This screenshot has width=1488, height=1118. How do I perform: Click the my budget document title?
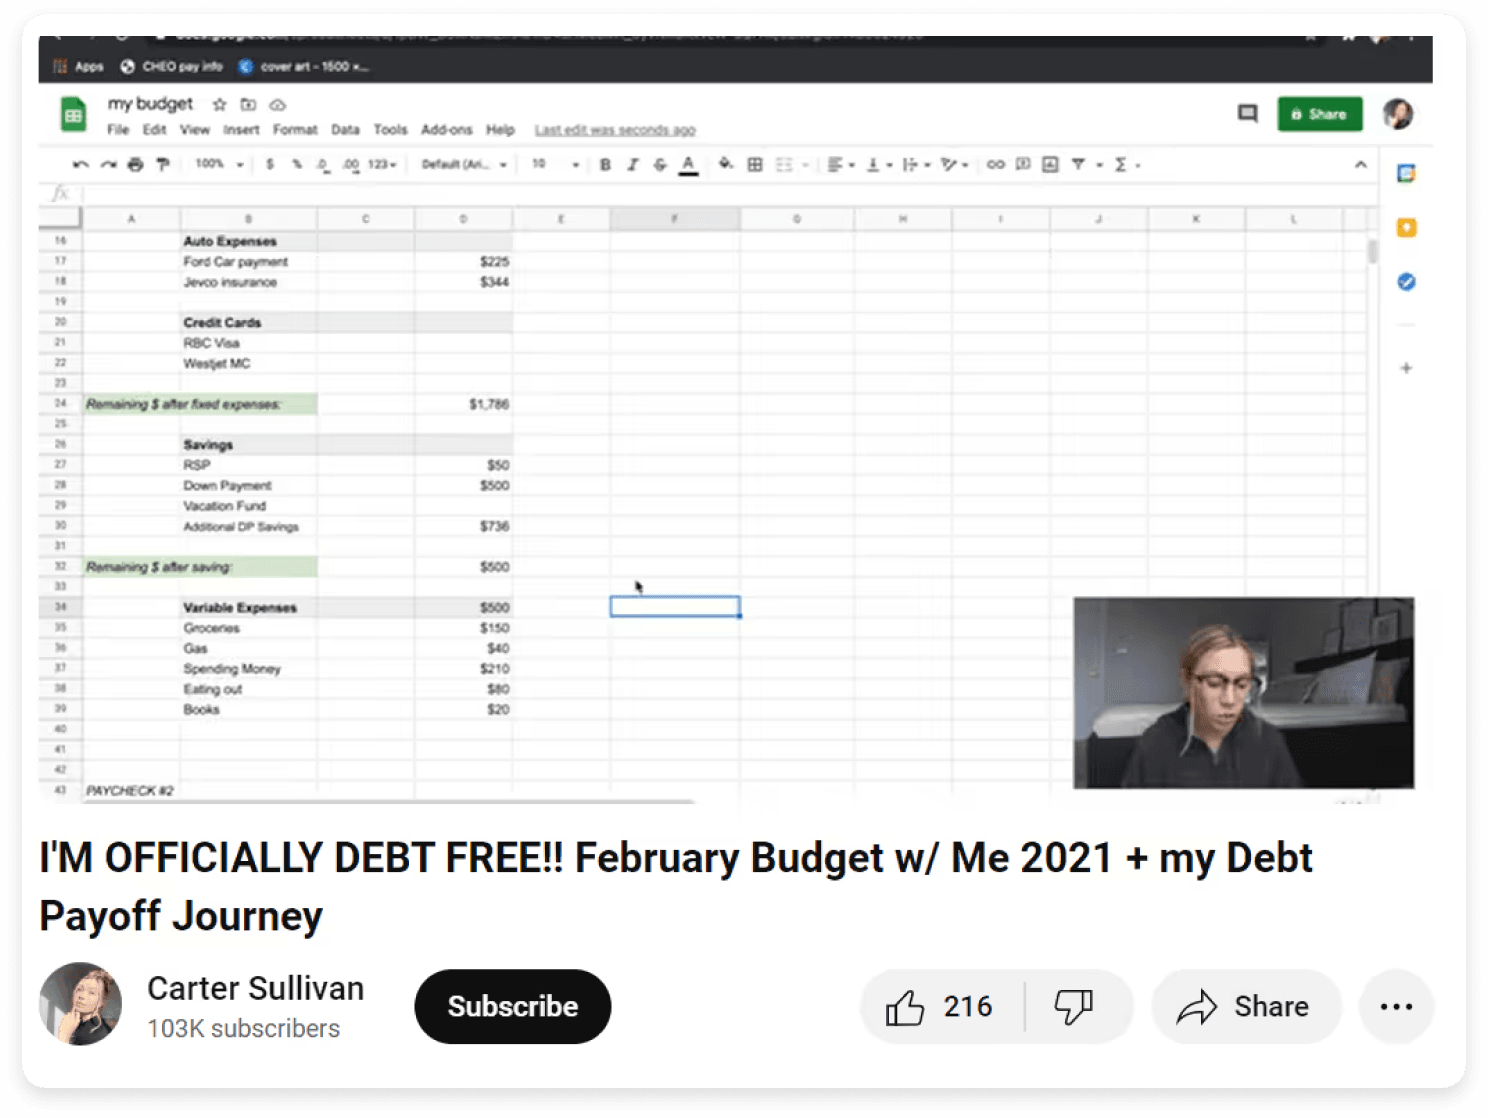pos(150,104)
